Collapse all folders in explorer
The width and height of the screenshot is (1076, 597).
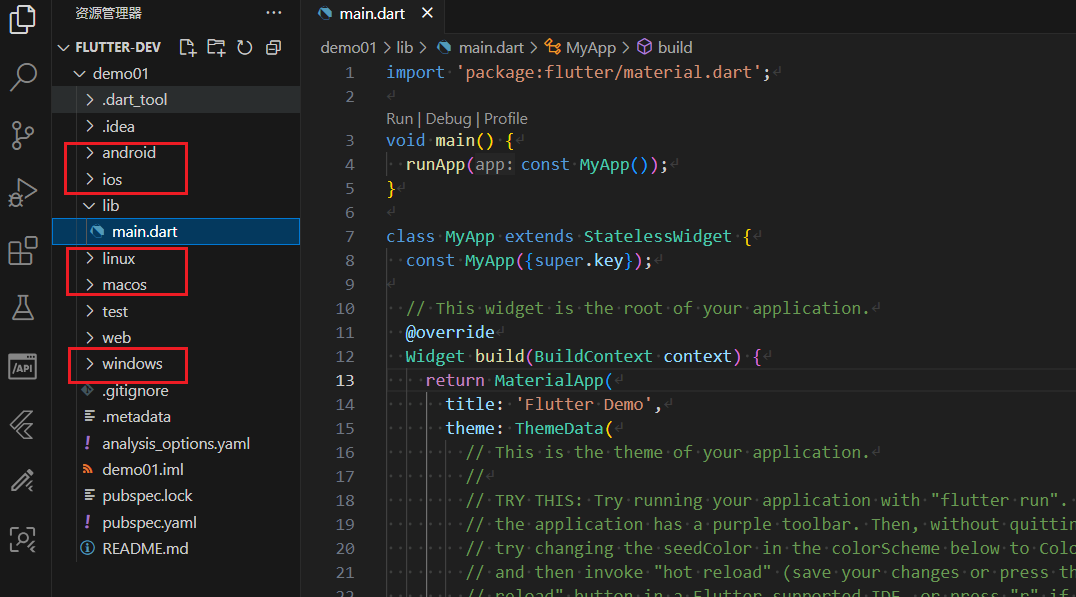(273, 47)
